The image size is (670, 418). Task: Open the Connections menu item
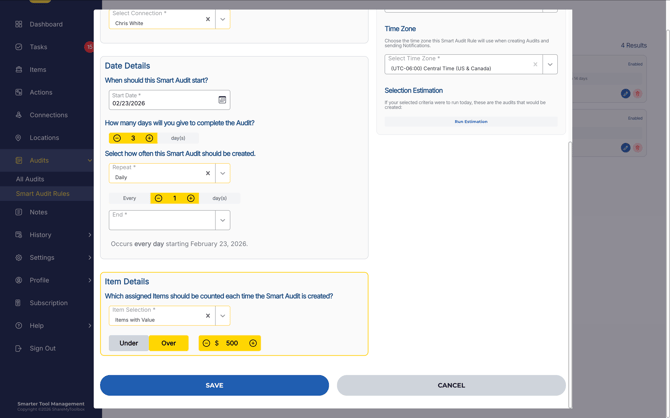pyautogui.click(x=48, y=115)
